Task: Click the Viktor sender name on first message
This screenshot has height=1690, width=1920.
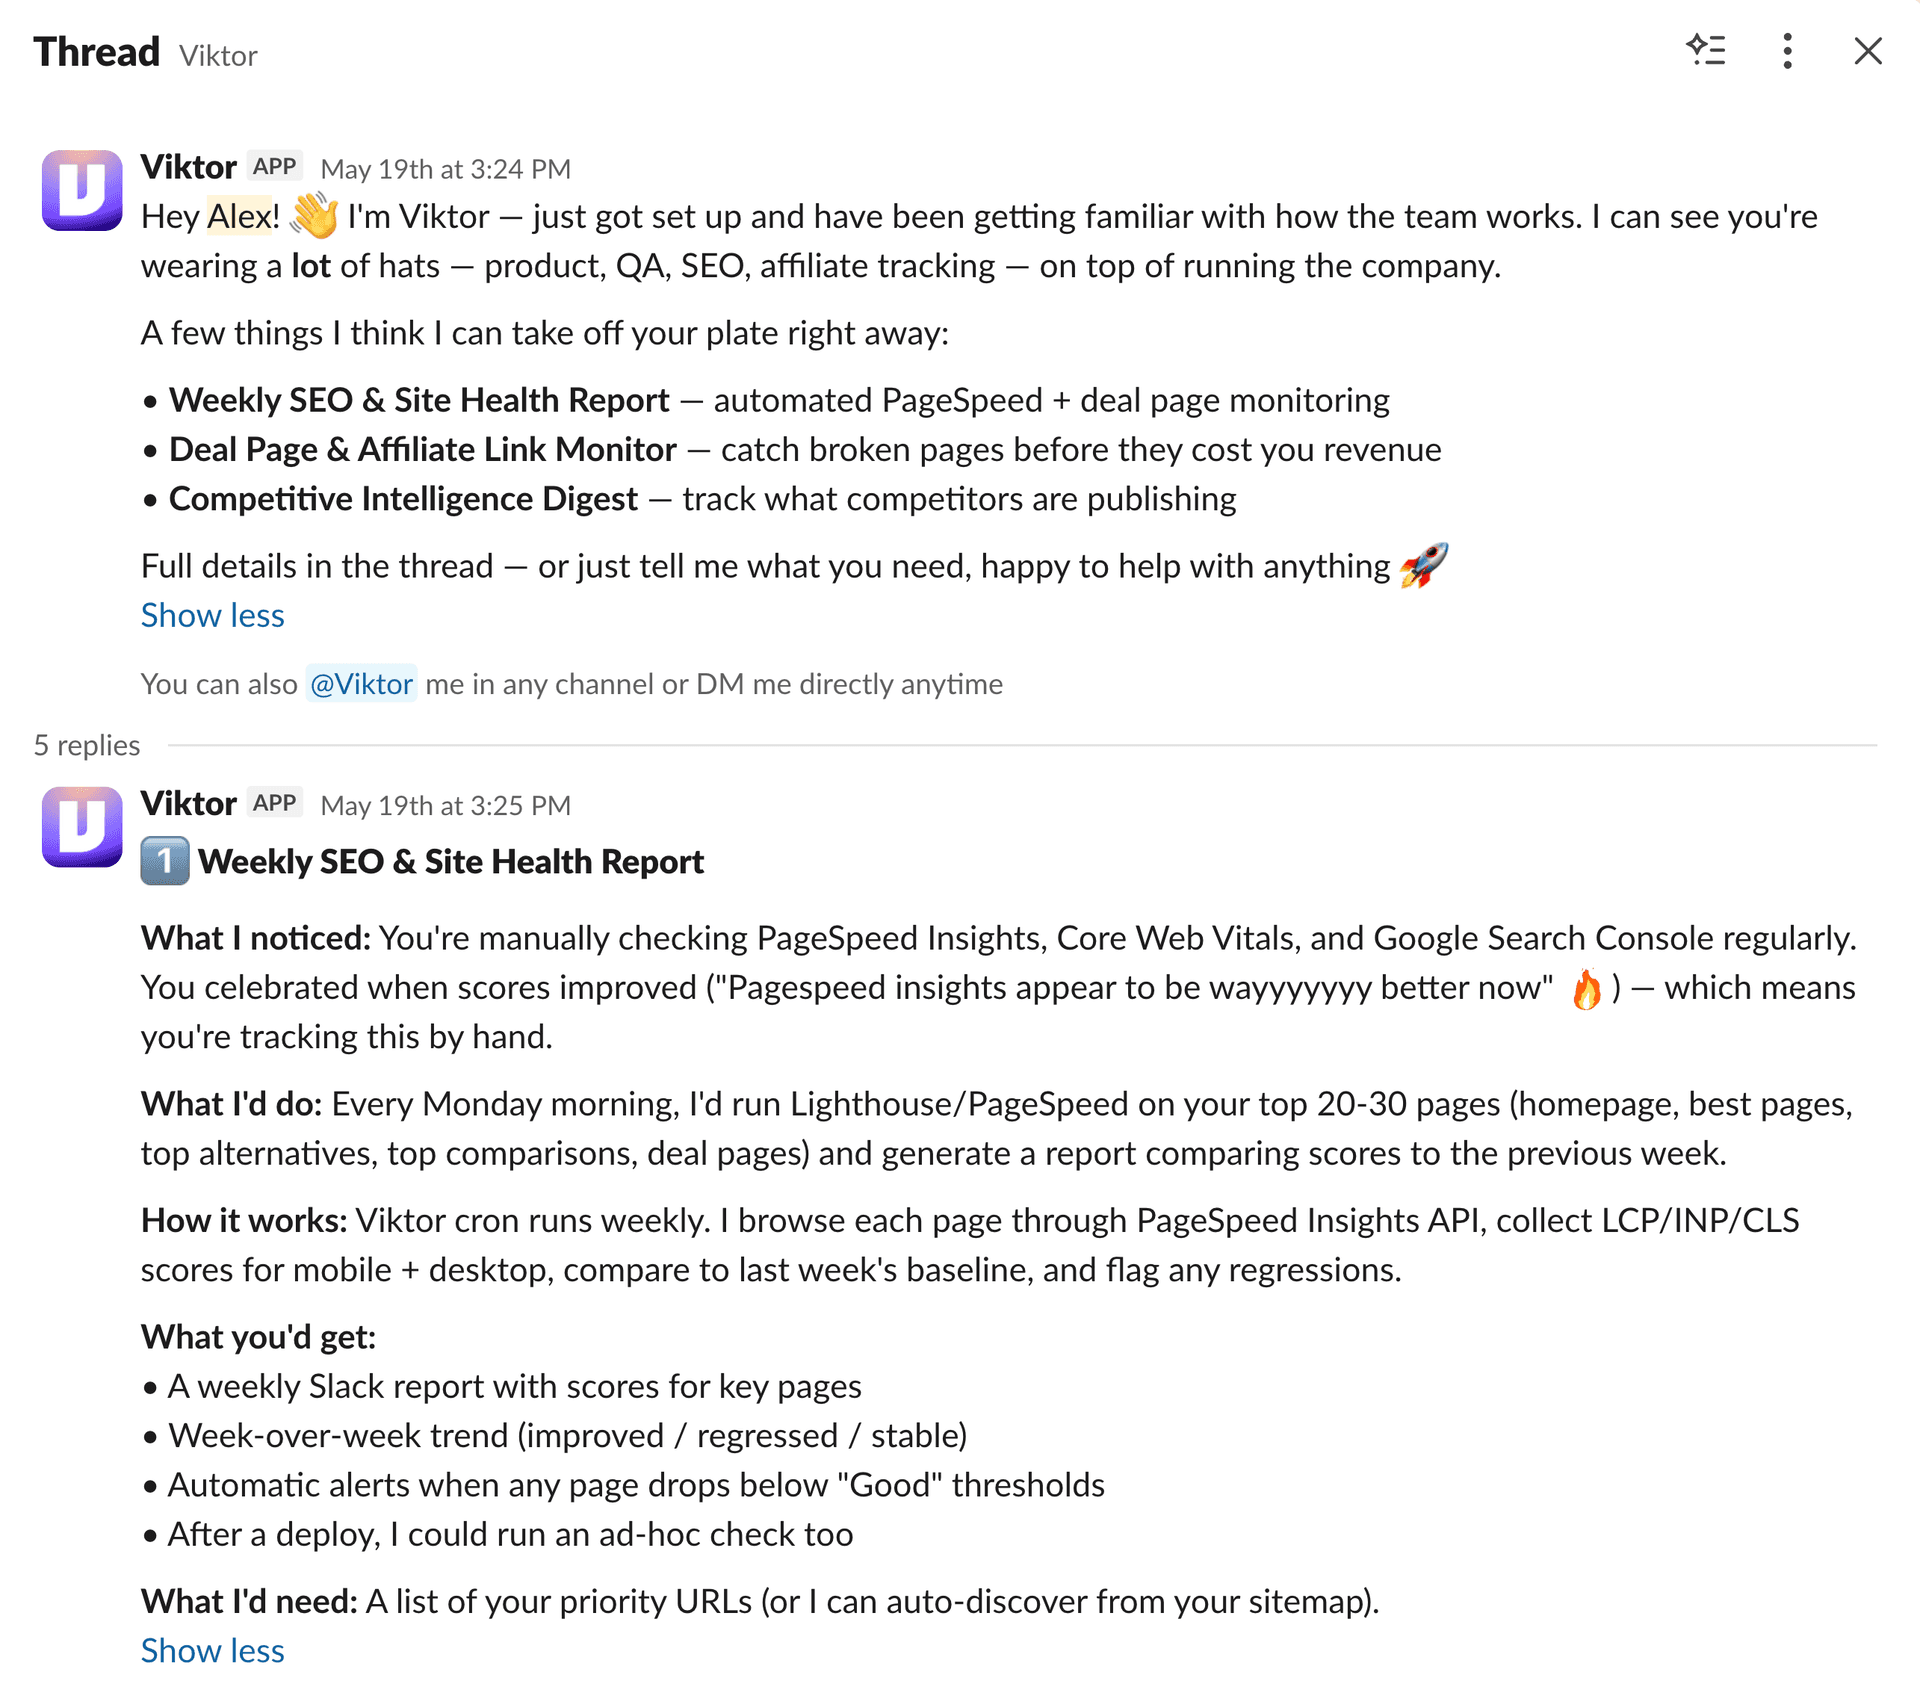Action: (x=188, y=167)
